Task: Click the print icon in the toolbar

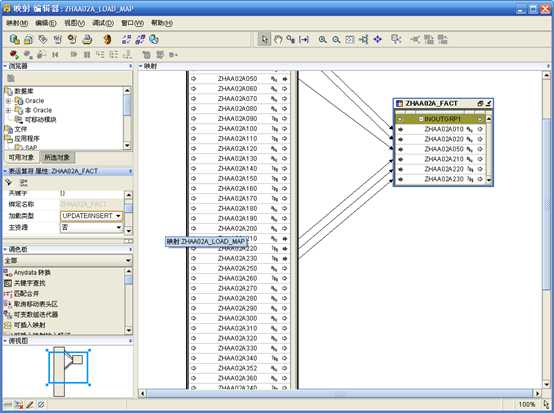Action: pyautogui.click(x=87, y=39)
